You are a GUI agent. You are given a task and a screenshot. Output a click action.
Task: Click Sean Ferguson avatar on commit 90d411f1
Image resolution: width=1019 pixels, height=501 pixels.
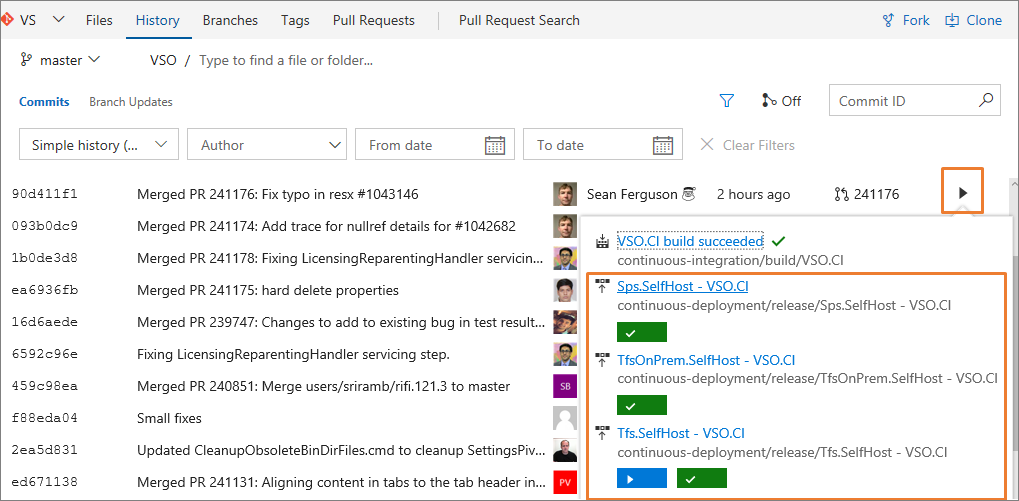tap(565, 194)
